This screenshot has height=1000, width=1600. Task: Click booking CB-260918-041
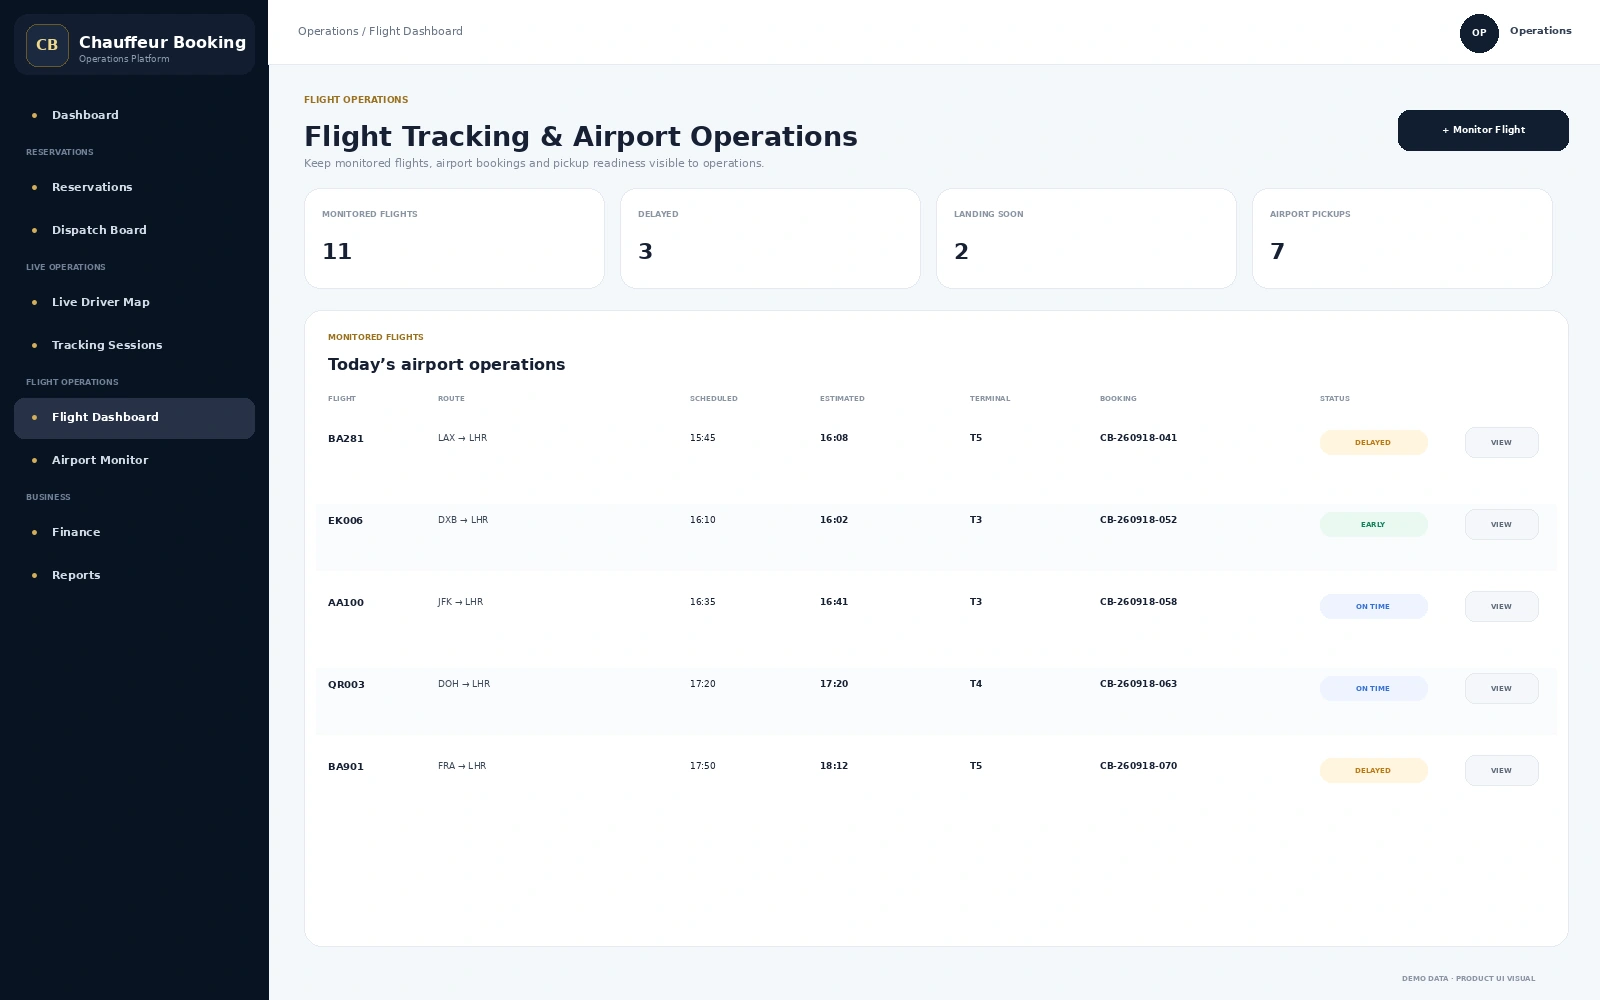(1138, 438)
